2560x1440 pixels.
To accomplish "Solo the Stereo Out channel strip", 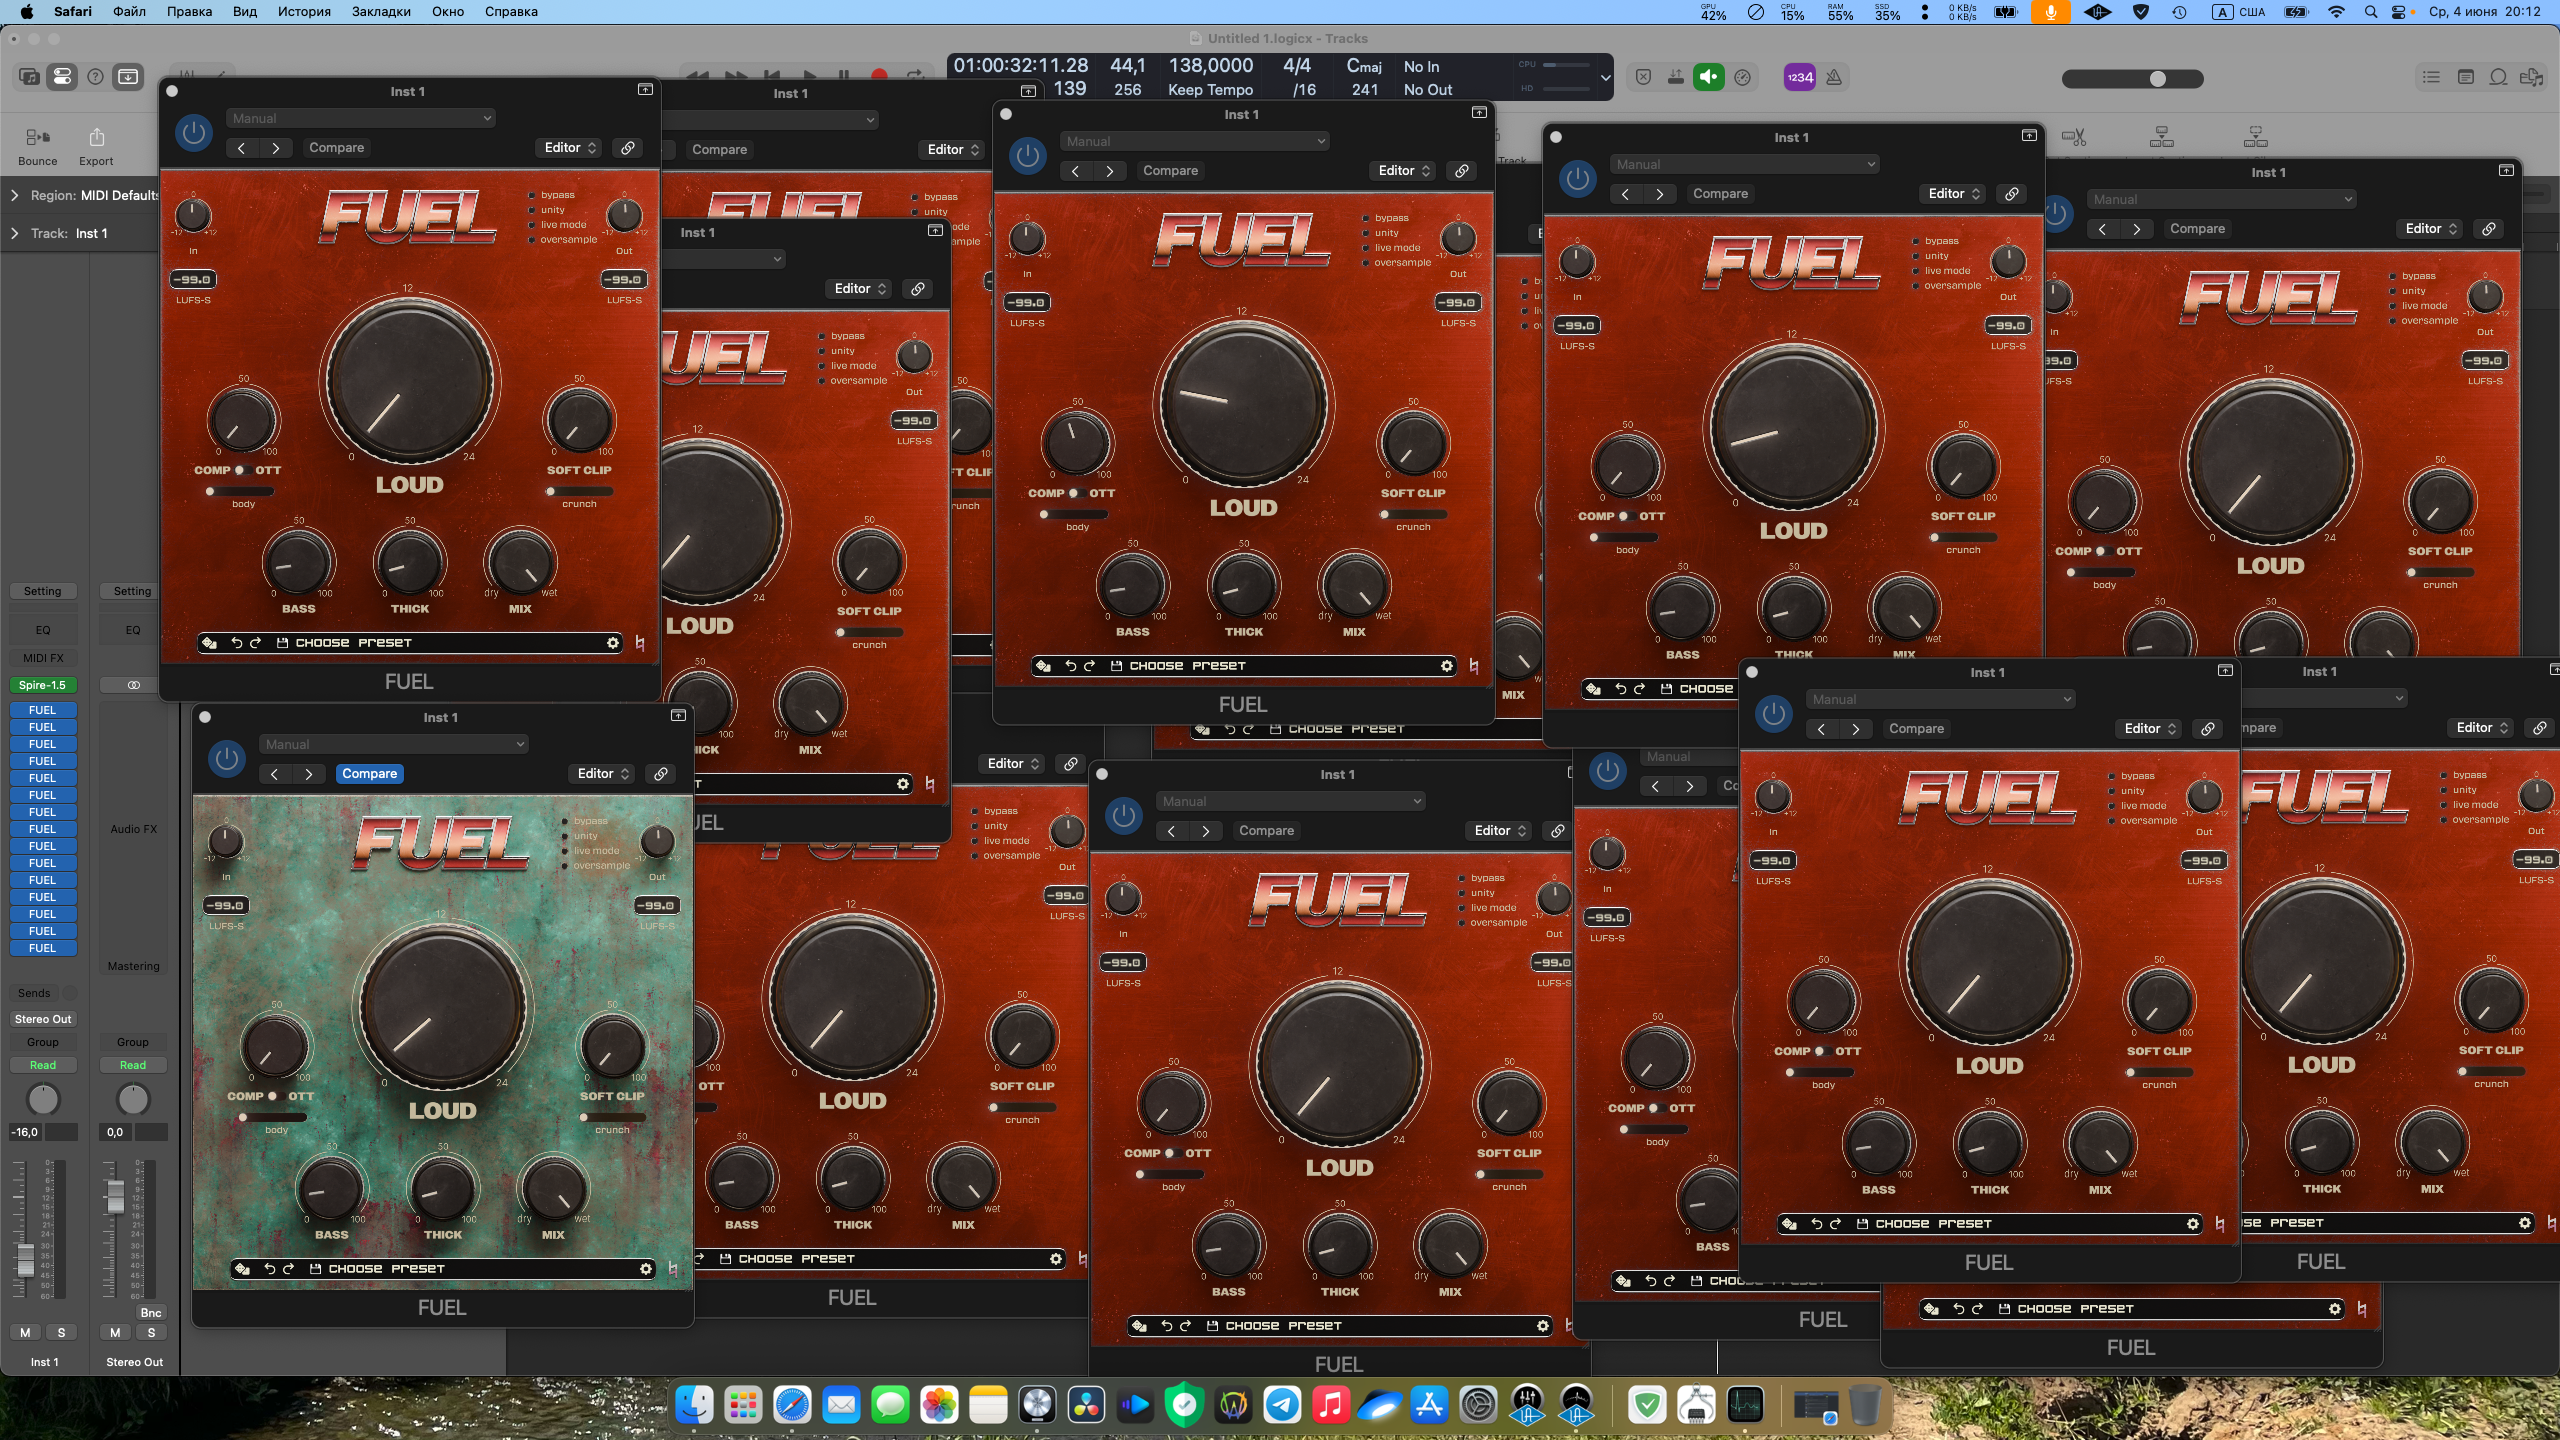I will (151, 1332).
